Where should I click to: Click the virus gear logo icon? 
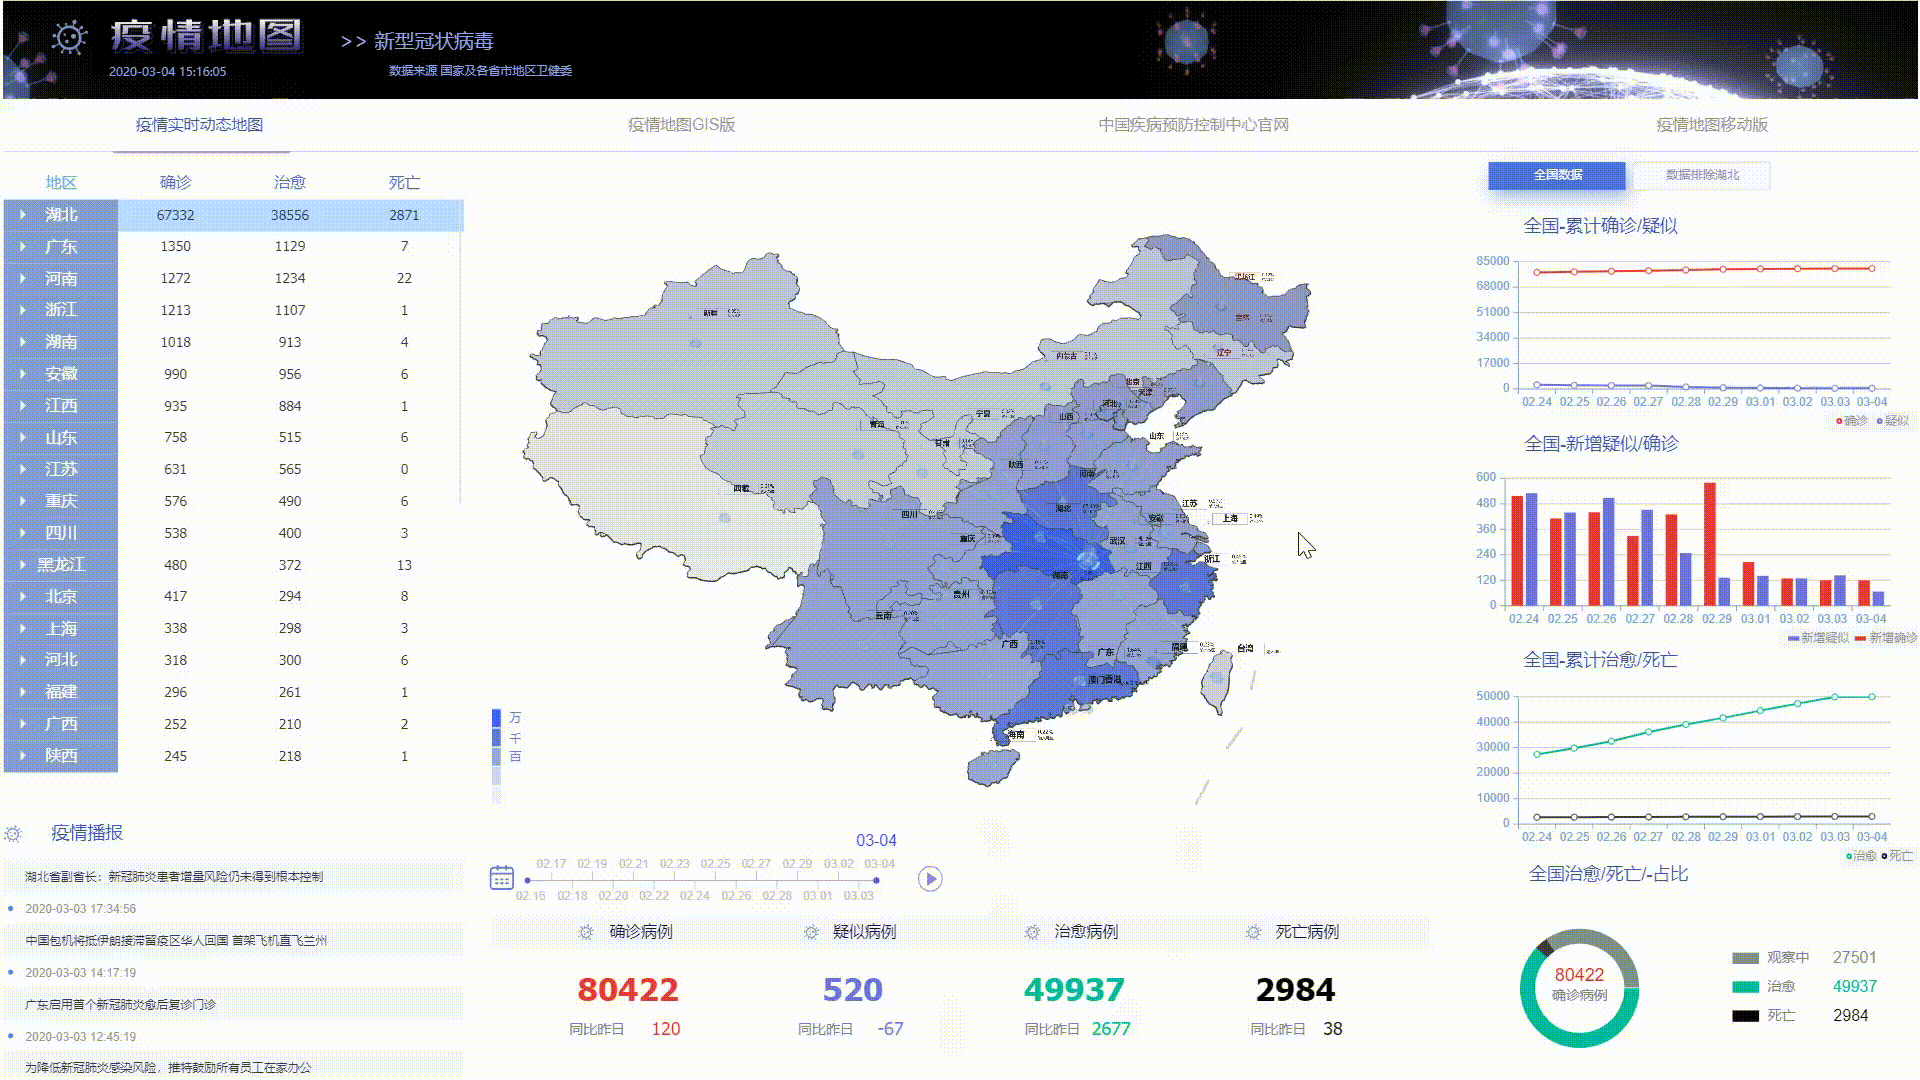[69, 38]
